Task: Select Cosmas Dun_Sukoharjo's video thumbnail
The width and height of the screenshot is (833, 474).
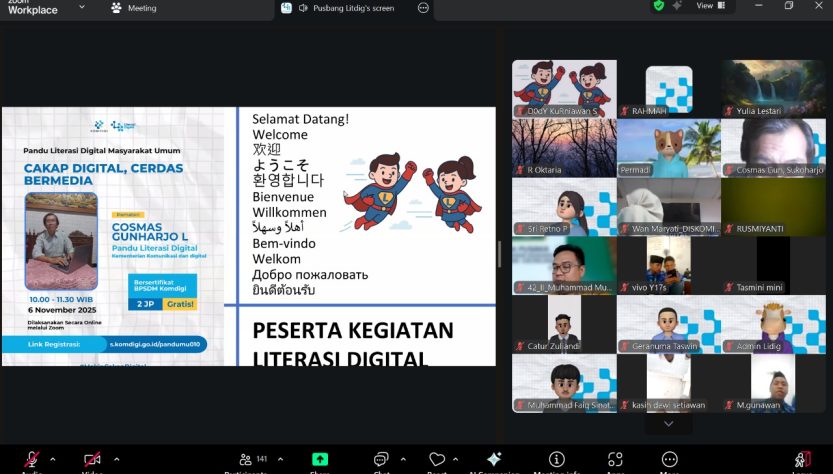Action: pyautogui.click(x=772, y=148)
